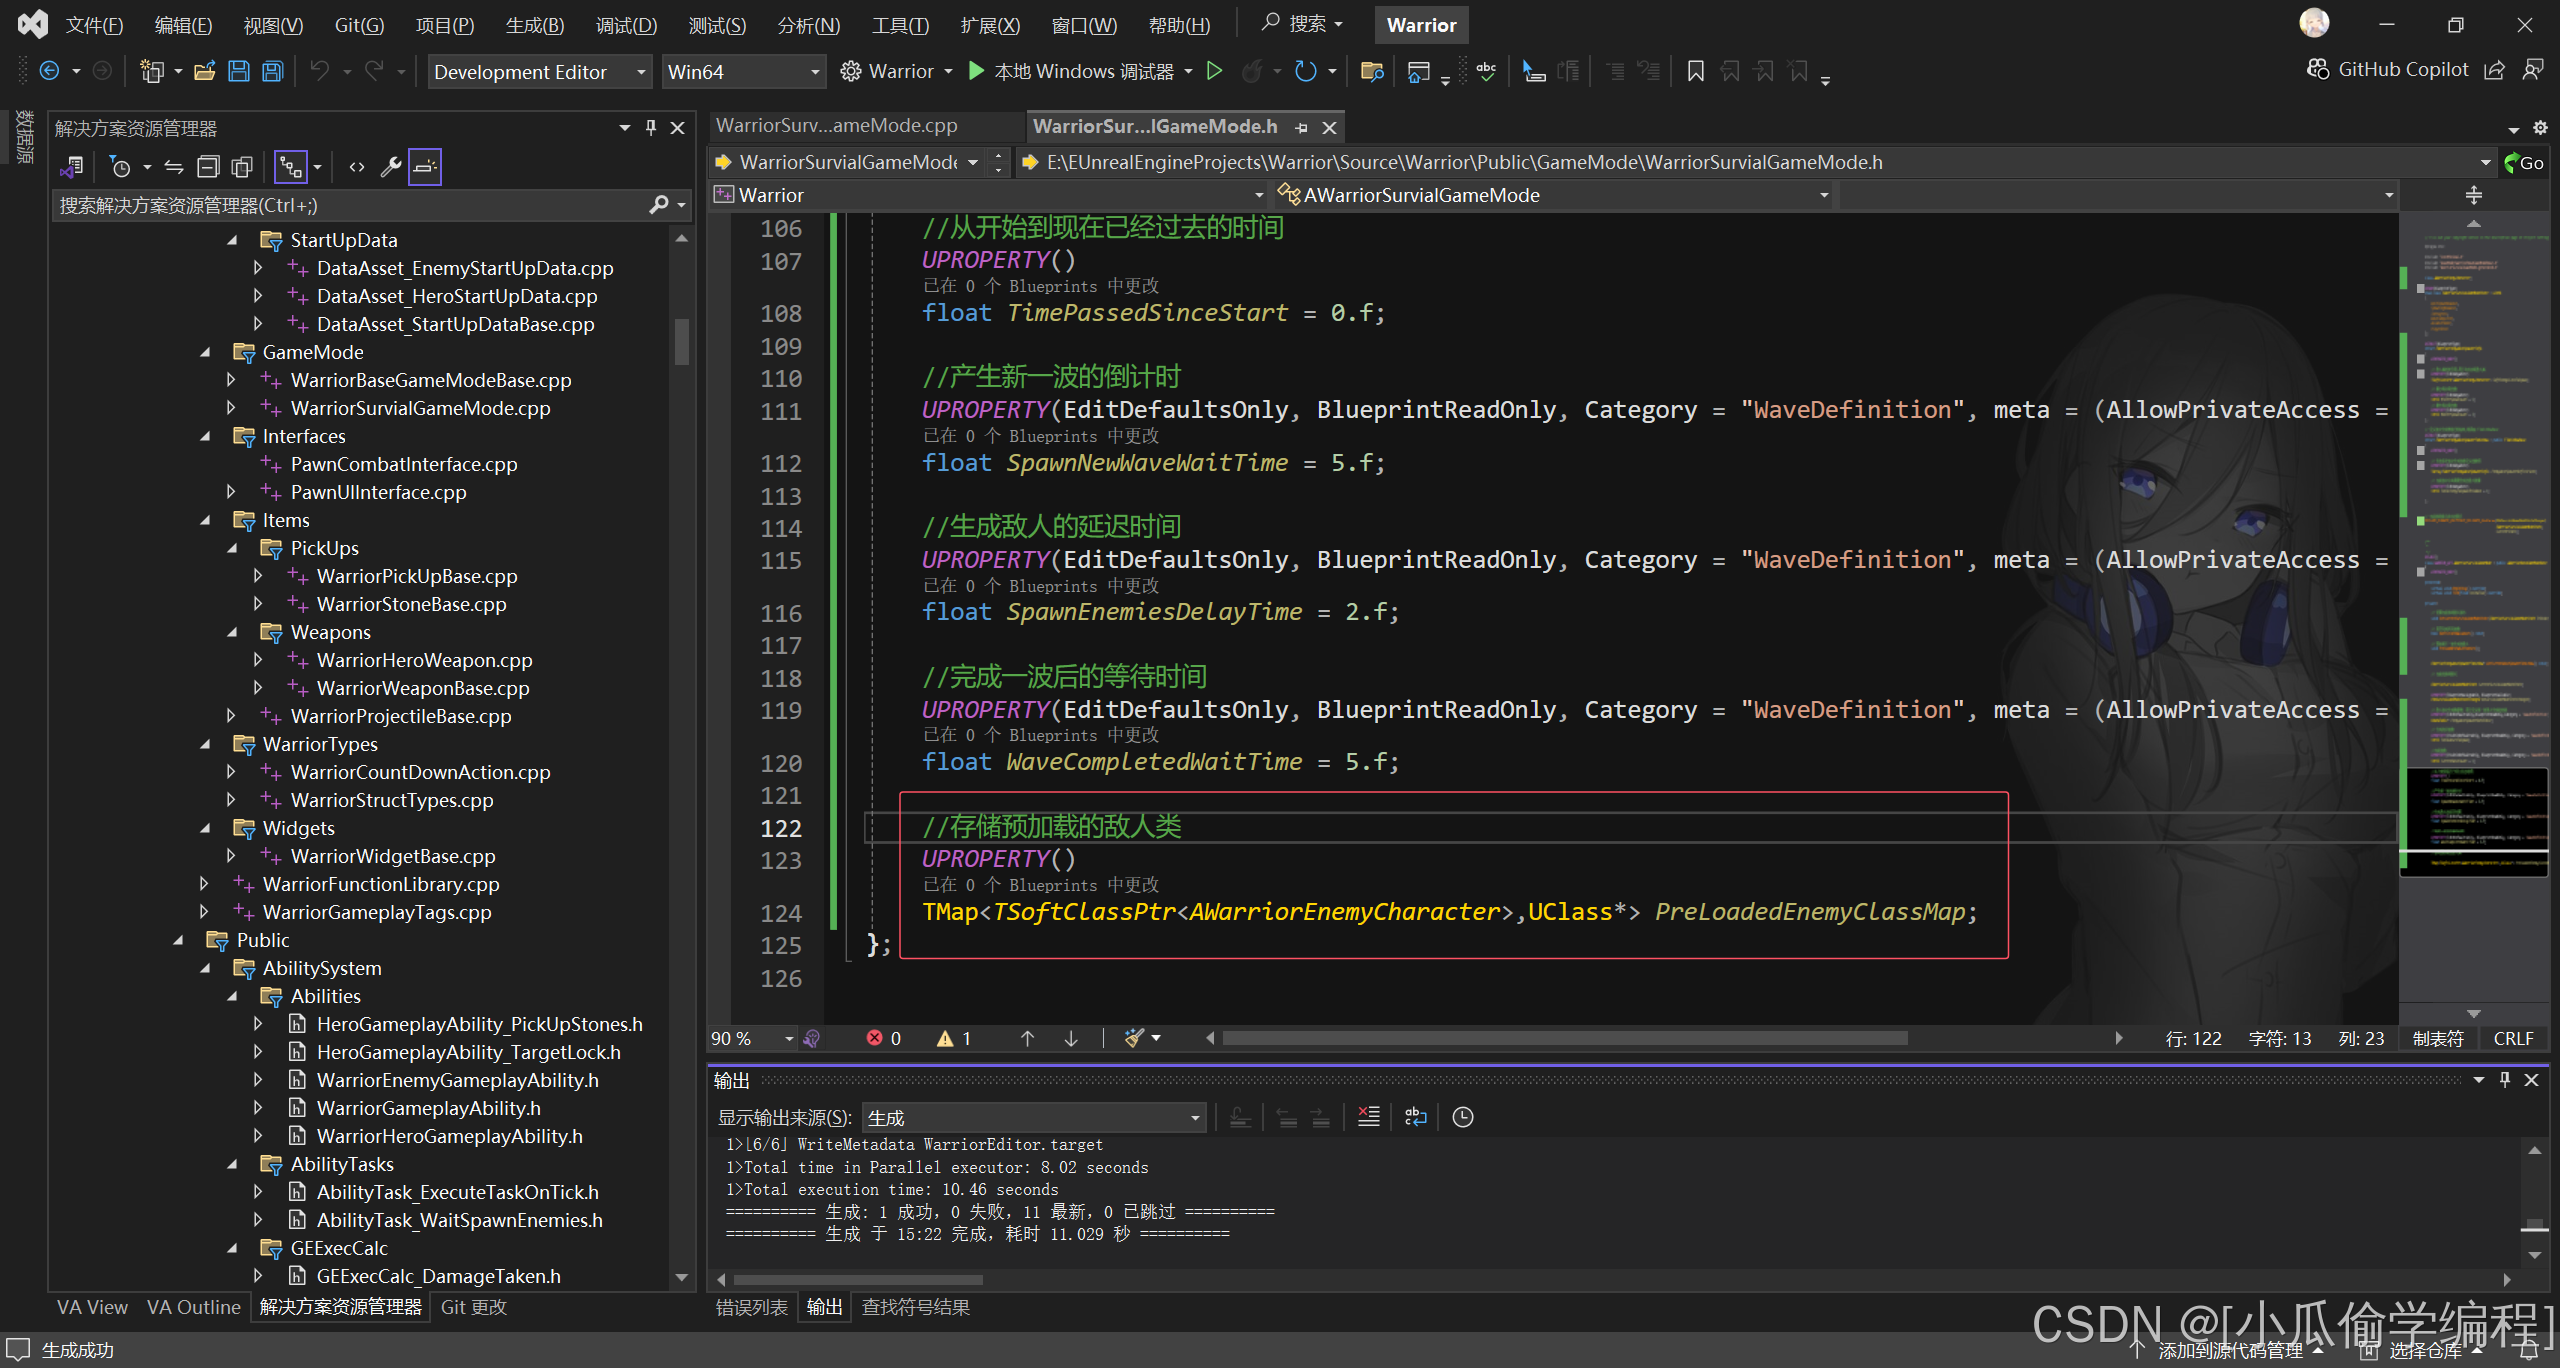Screen dimensions: 2560x1368
Task: Click the Find in Files folder search icon
Action: coord(1372,71)
